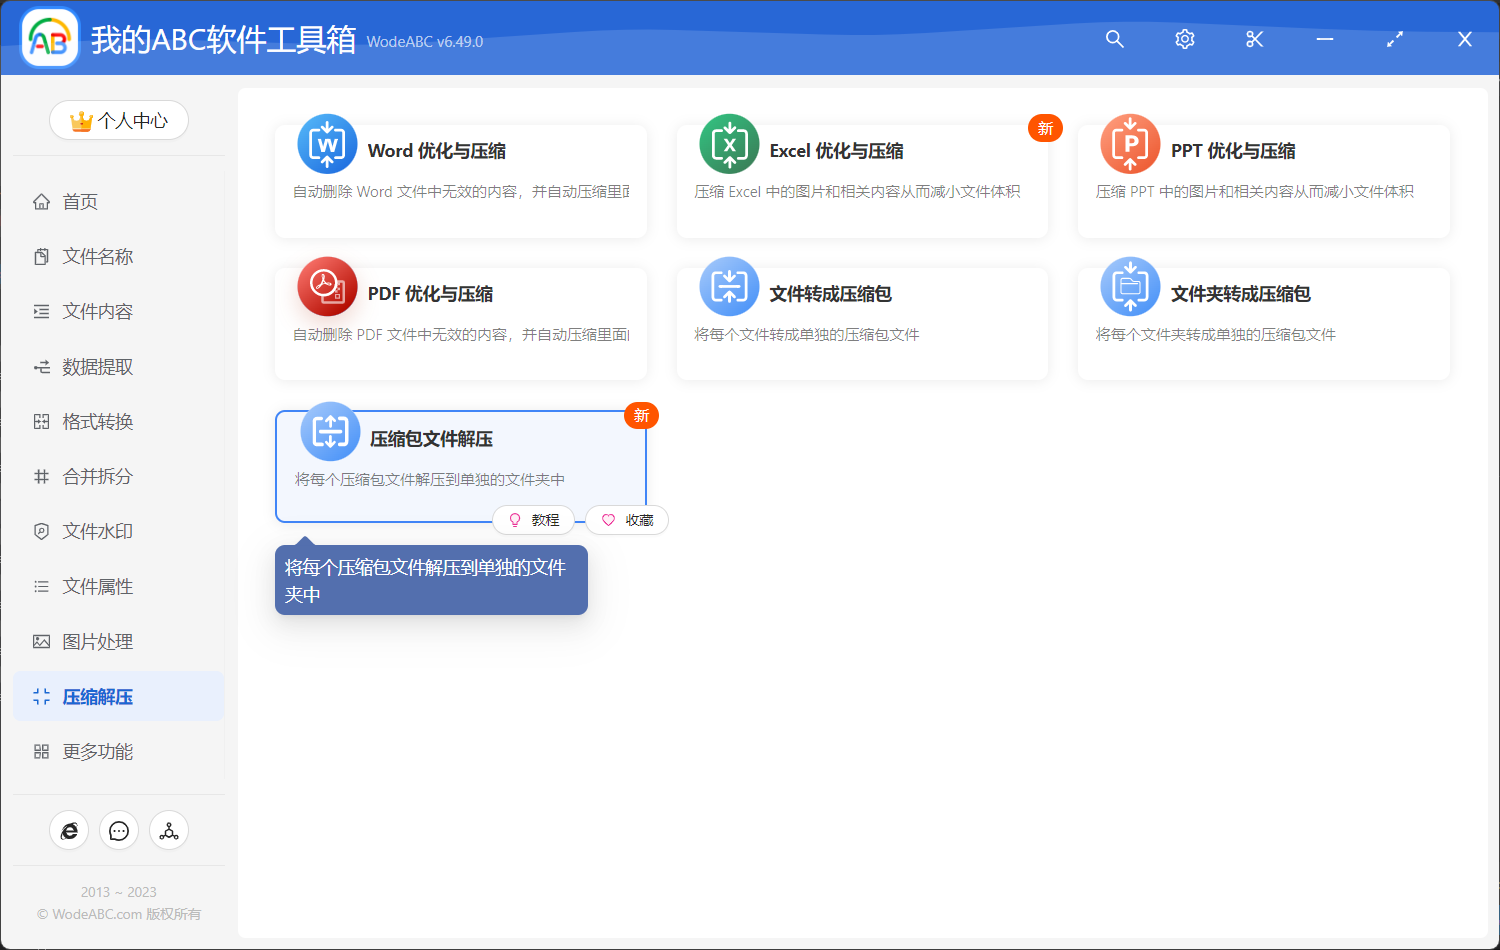Open the chat bubble icon in sidebar footer
This screenshot has height=950, width=1500.
(x=119, y=831)
